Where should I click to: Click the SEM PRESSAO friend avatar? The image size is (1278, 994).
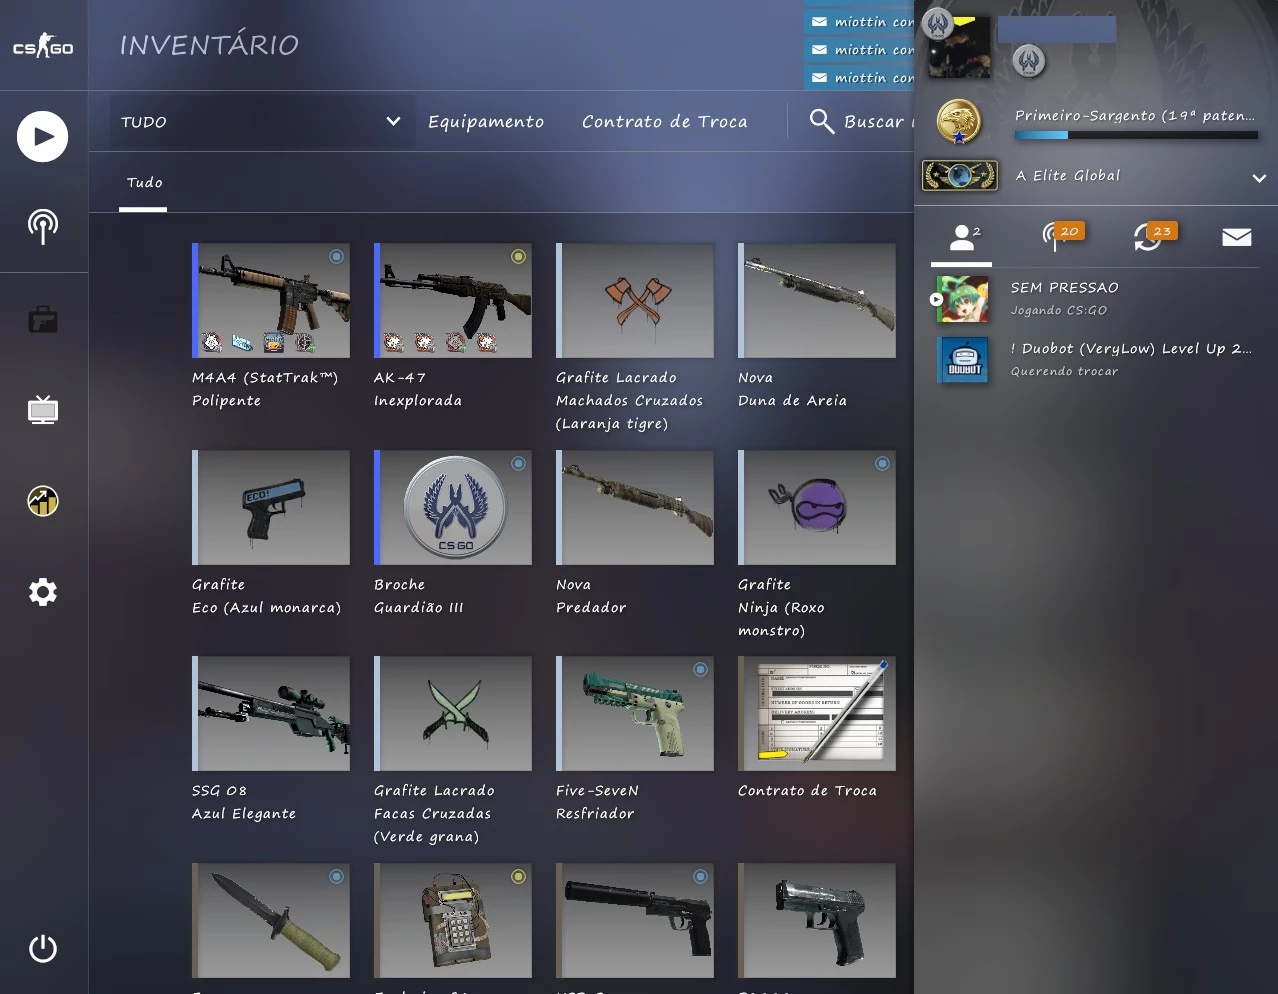coord(962,299)
